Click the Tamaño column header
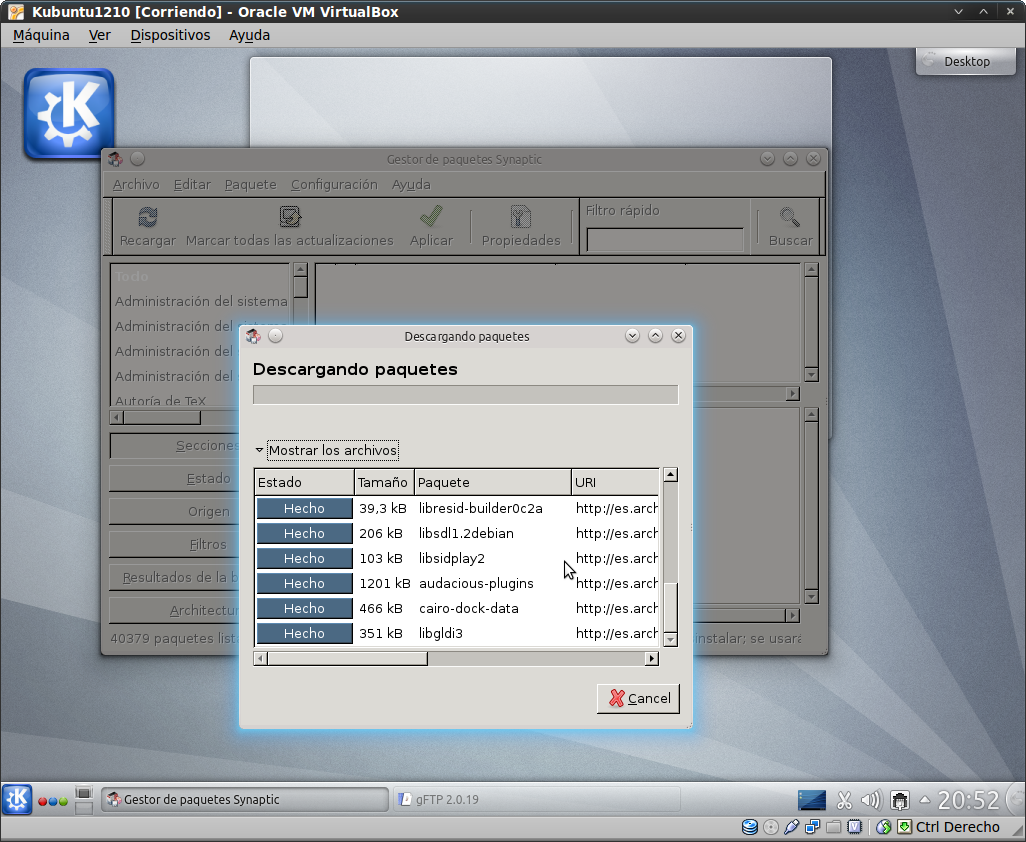Screen dimensions: 1026x842 383,482
